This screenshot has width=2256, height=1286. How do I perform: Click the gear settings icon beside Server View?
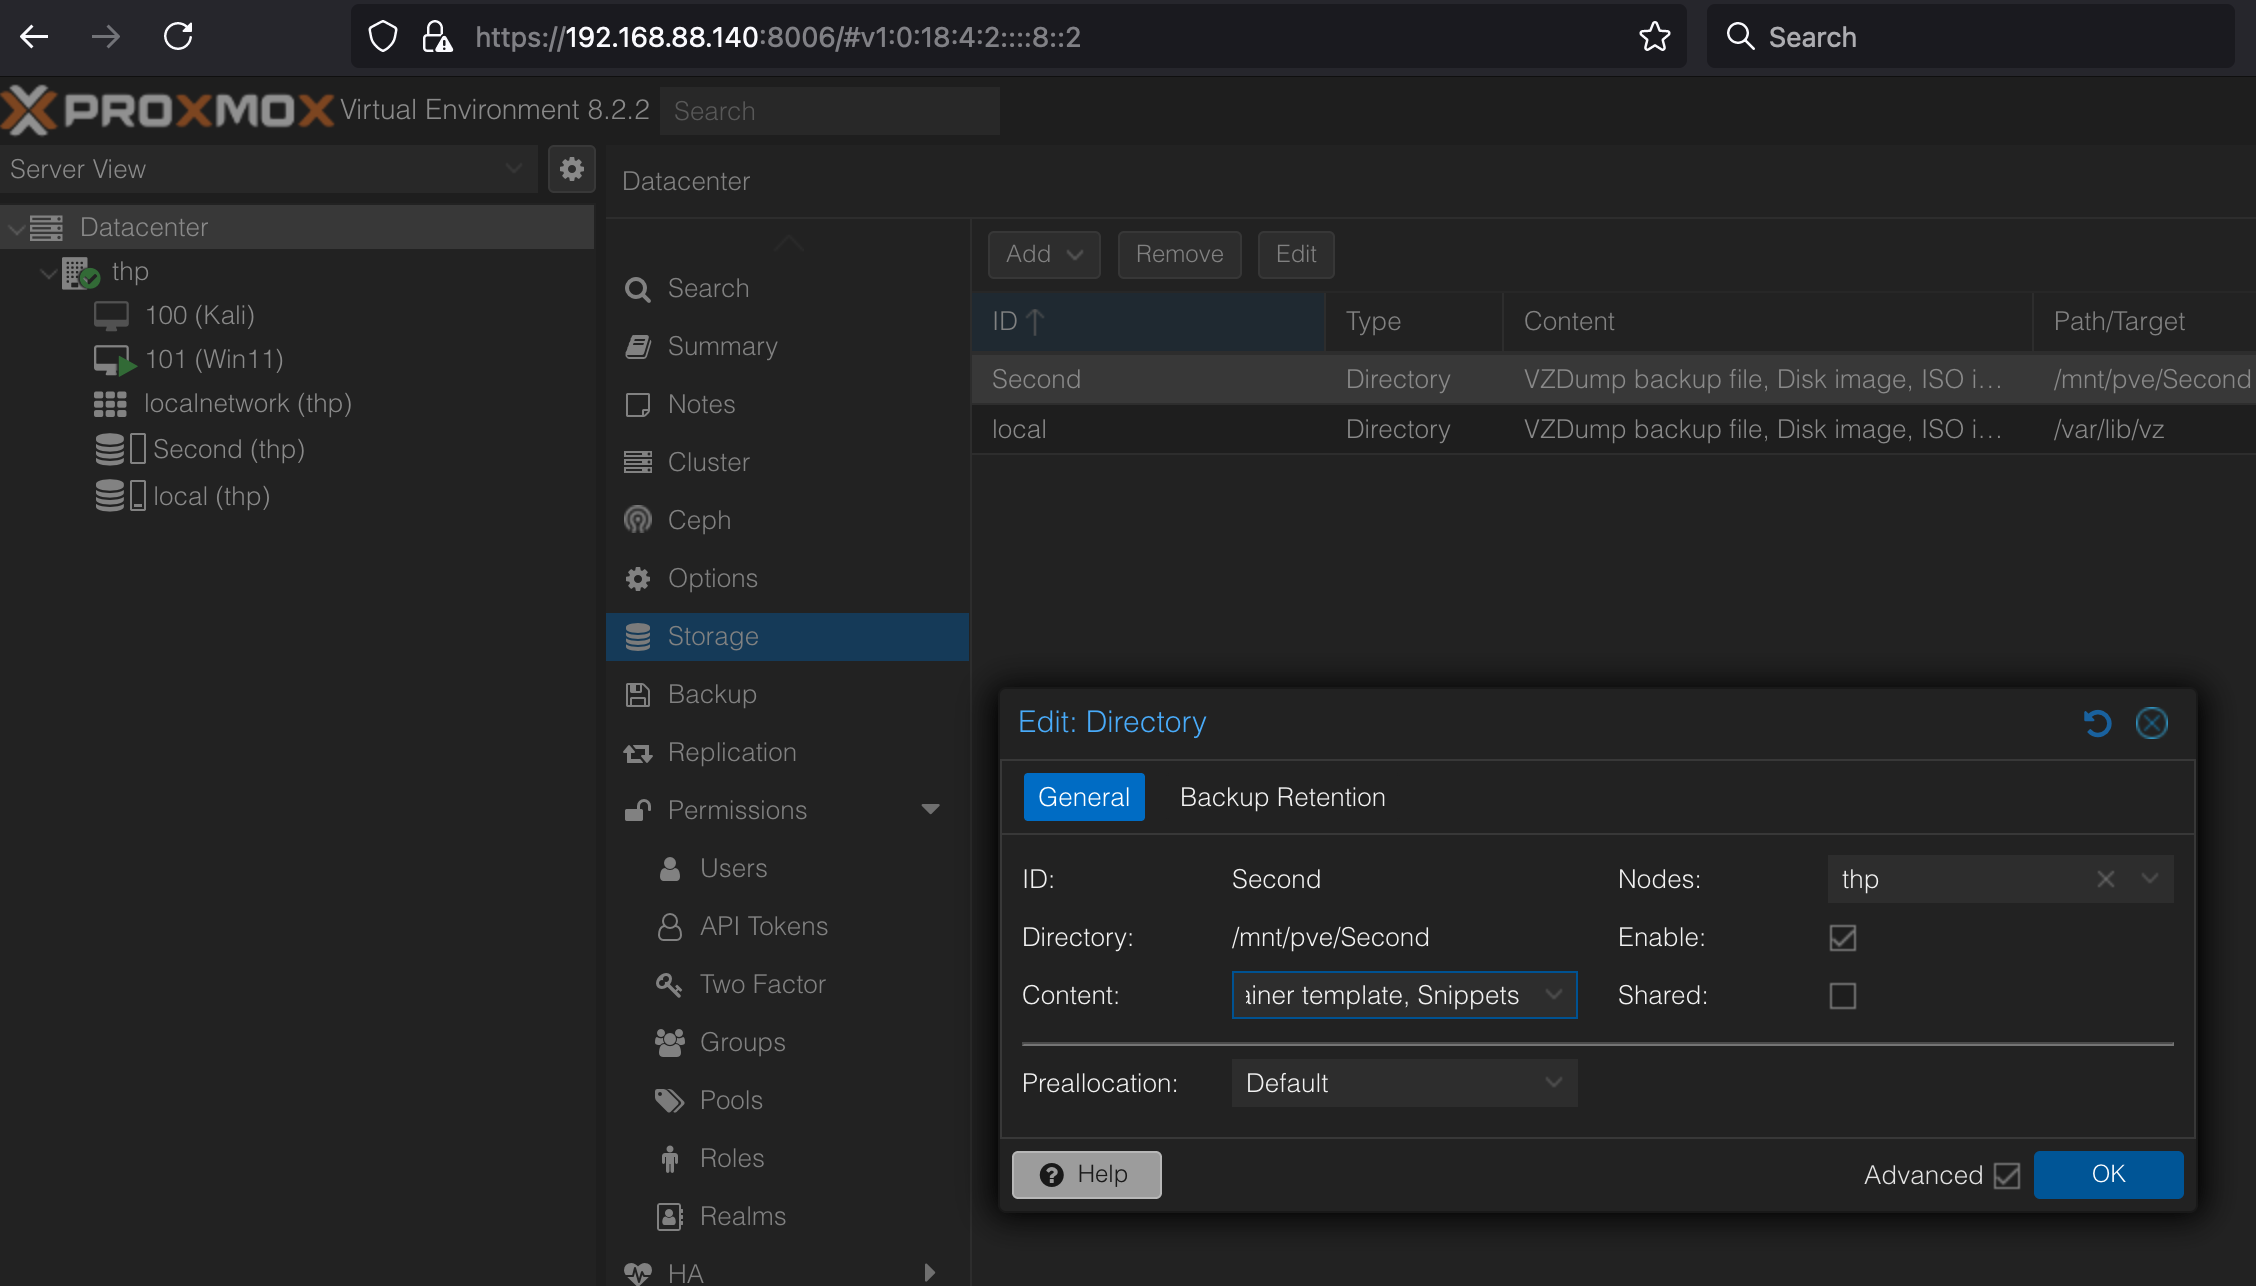click(x=571, y=169)
